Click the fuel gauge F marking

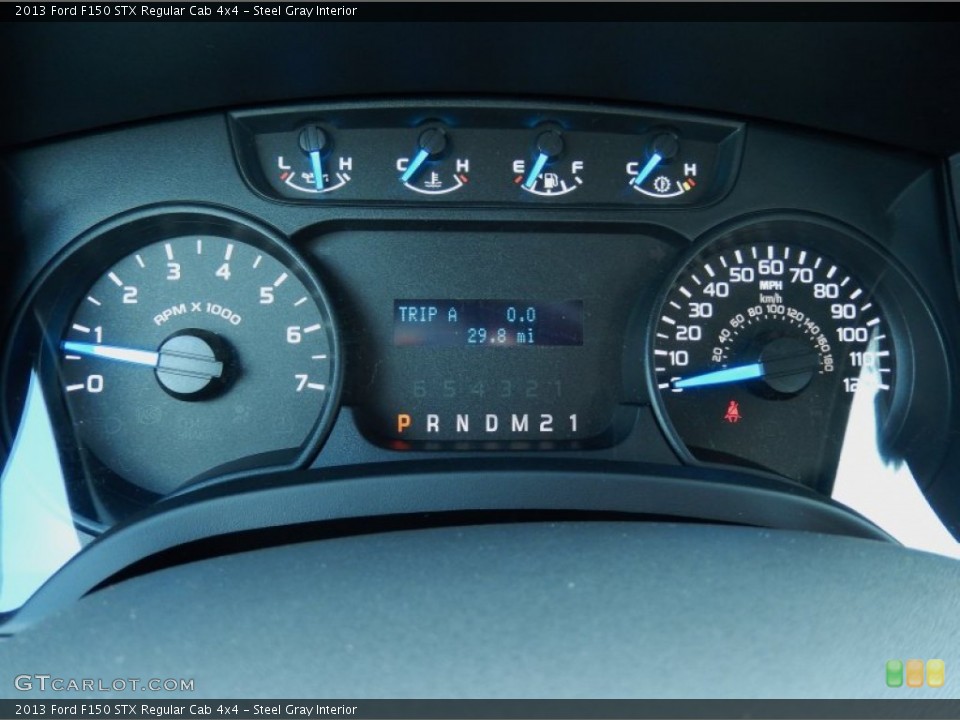(x=577, y=167)
